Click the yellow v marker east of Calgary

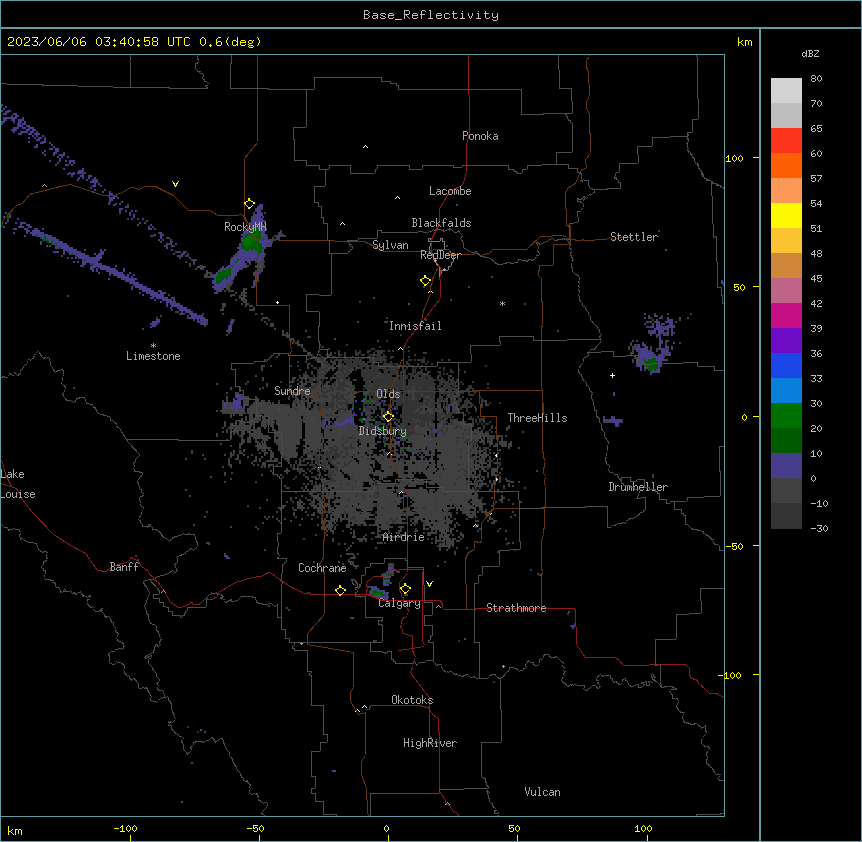click(x=429, y=584)
